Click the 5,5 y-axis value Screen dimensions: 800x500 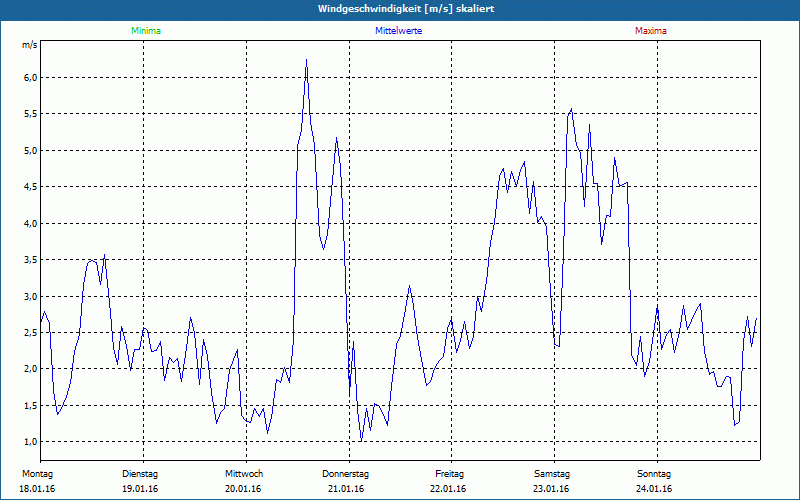click(31, 114)
